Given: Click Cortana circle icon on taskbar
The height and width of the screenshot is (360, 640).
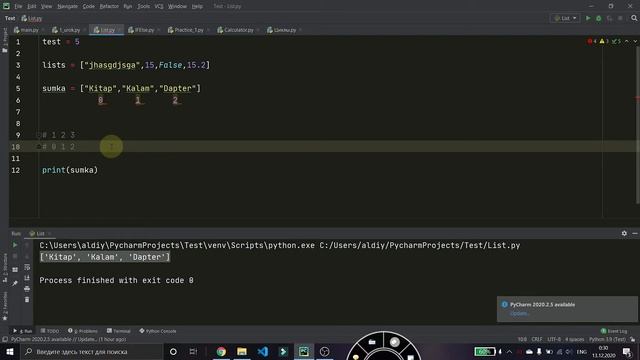Looking at the screenshot, I should (x=173, y=351).
